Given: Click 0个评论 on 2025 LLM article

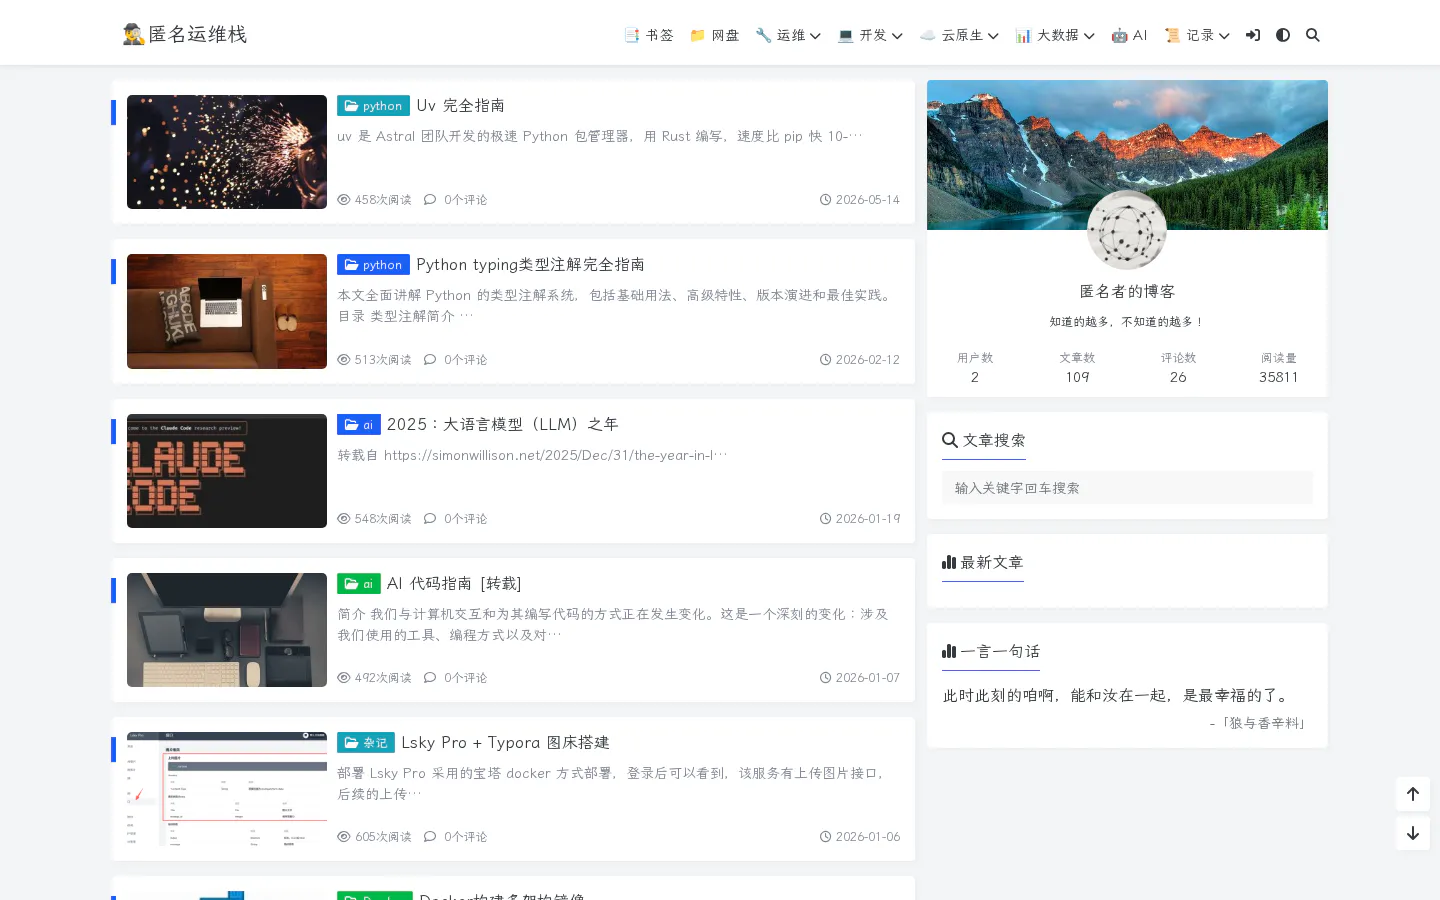Looking at the screenshot, I should click(456, 518).
